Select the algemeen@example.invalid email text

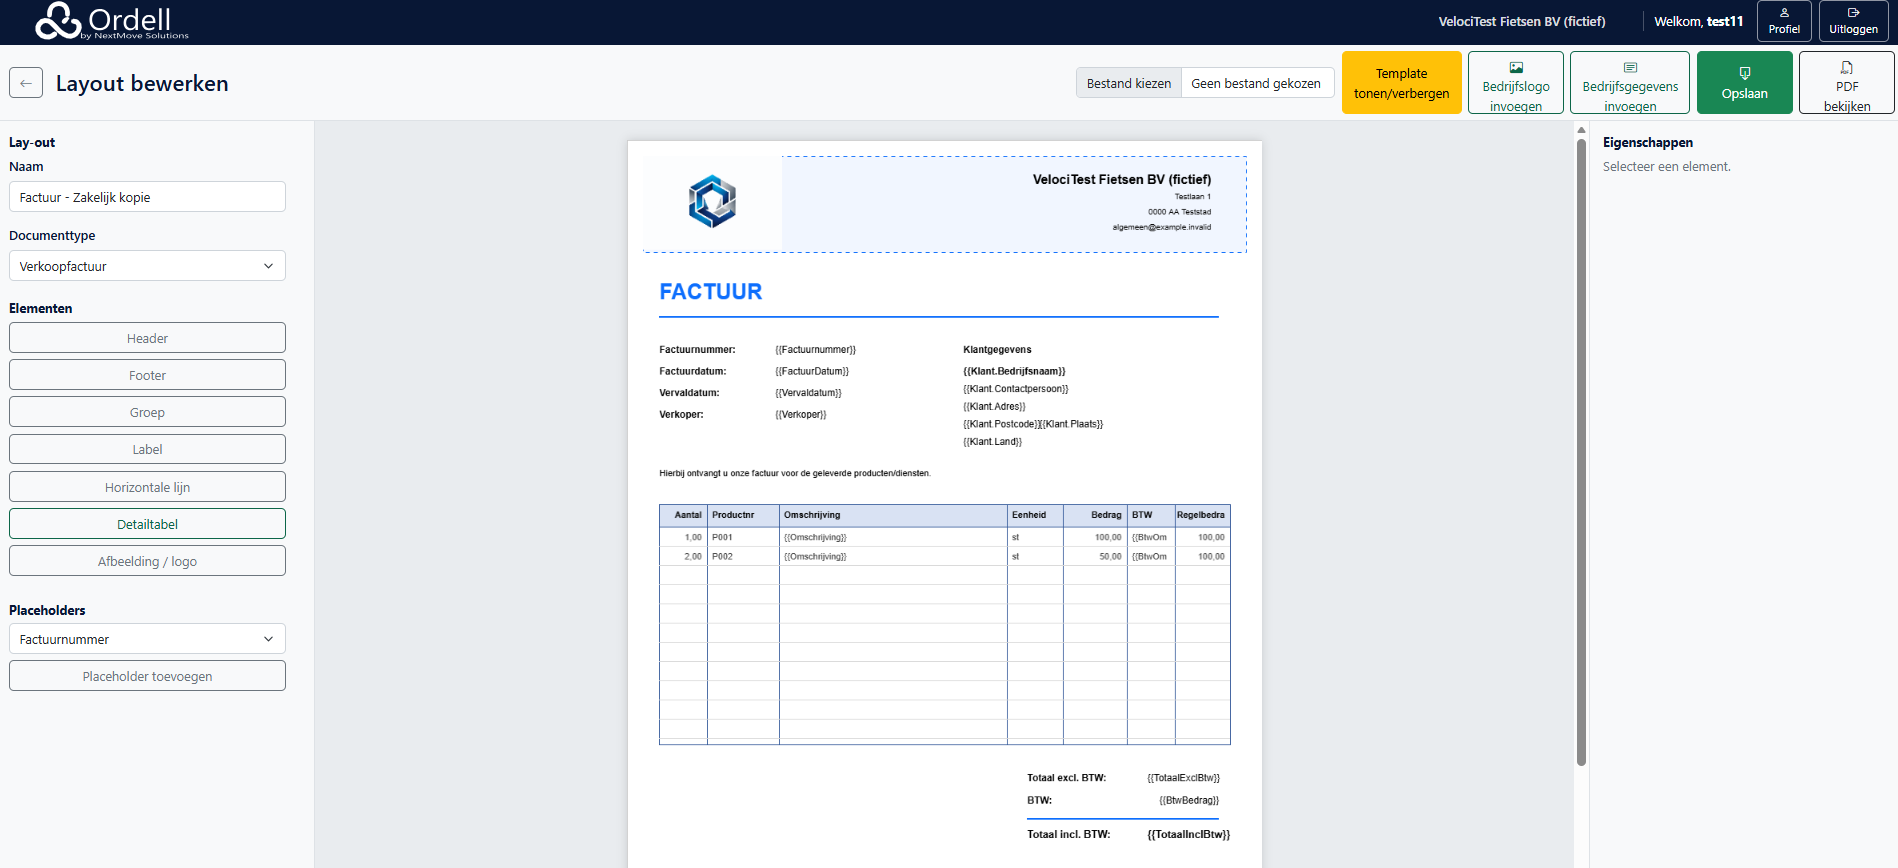(1161, 227)
